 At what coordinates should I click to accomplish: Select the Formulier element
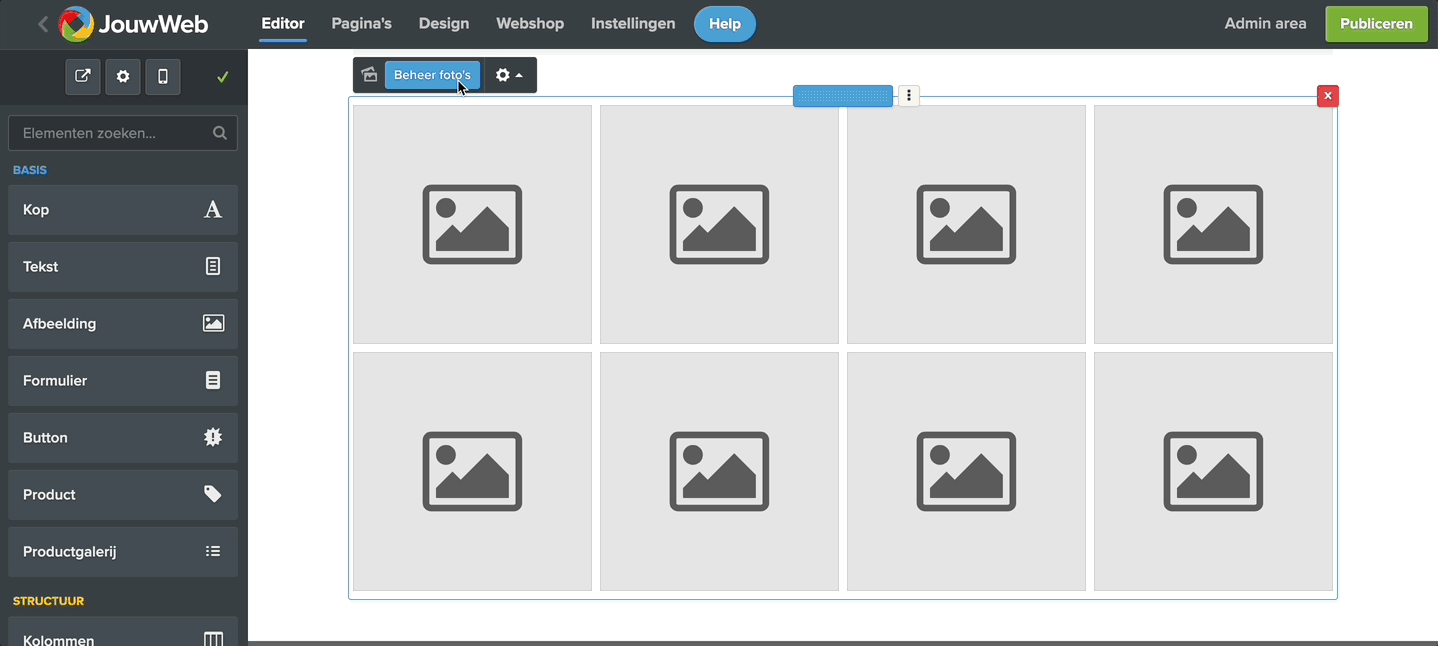[x=123, y=381]
